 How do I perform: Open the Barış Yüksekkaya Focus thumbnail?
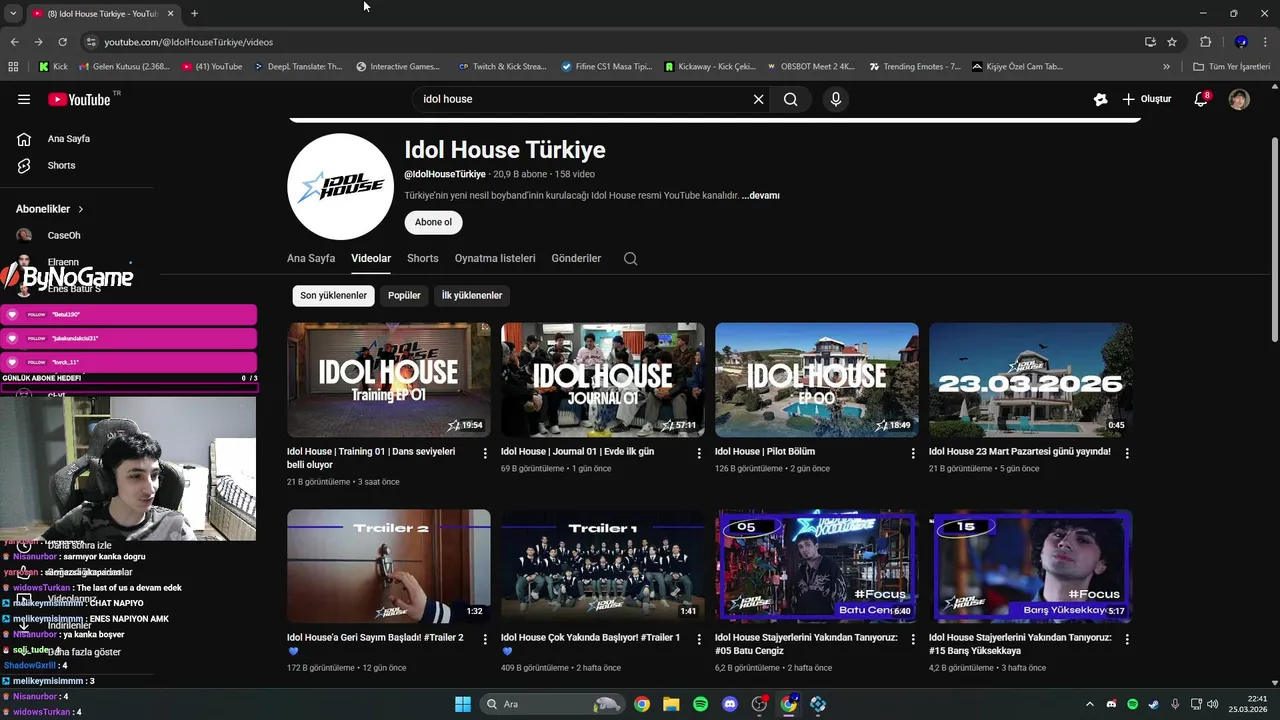coord(1031,566)
